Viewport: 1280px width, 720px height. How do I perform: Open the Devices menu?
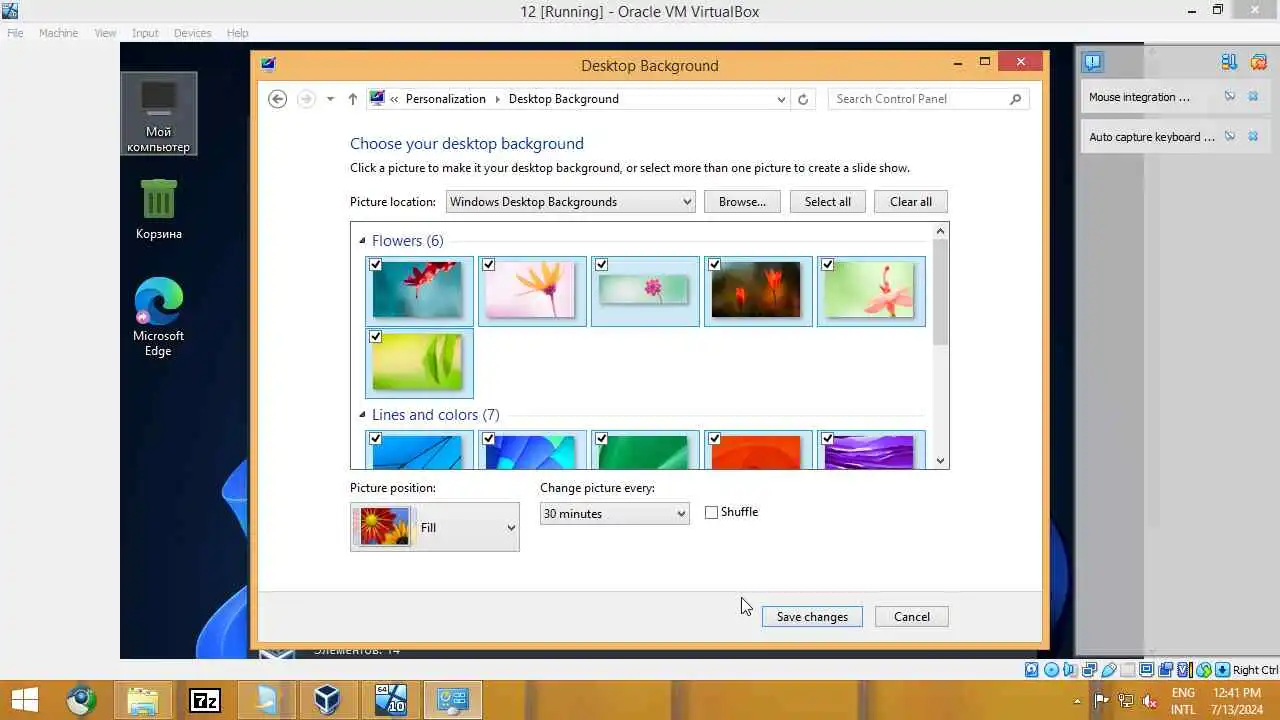coord(192,33)
